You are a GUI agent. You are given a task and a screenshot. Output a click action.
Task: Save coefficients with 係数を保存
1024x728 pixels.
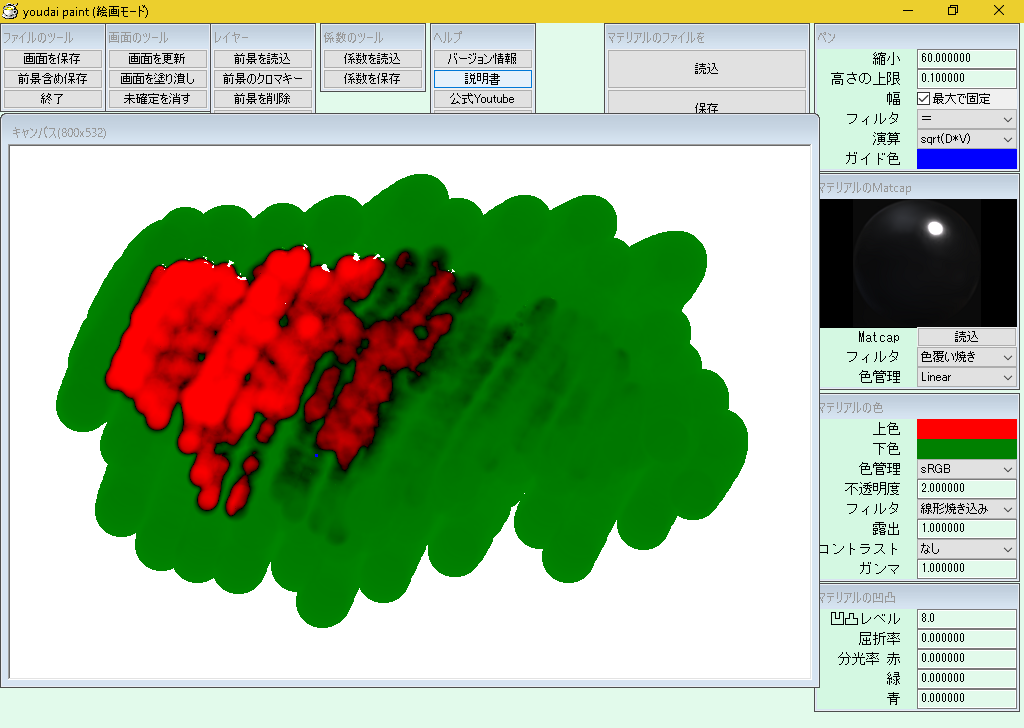(372, 78)
